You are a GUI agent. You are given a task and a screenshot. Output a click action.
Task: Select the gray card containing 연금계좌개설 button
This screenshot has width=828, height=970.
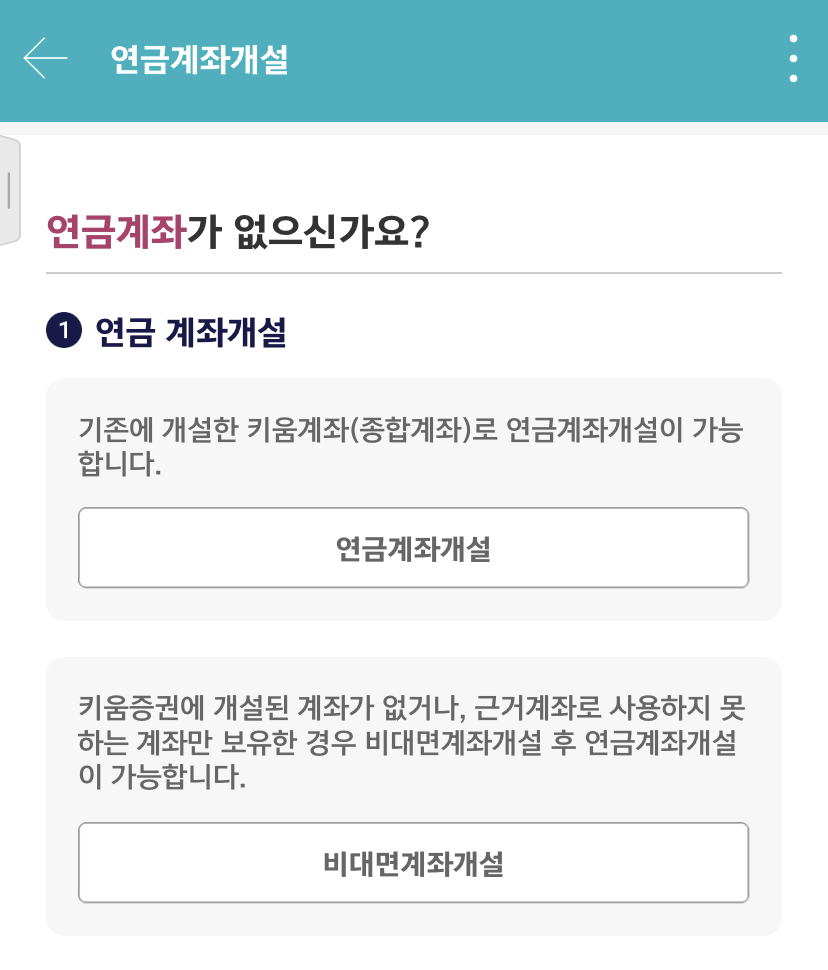(412, 497)
